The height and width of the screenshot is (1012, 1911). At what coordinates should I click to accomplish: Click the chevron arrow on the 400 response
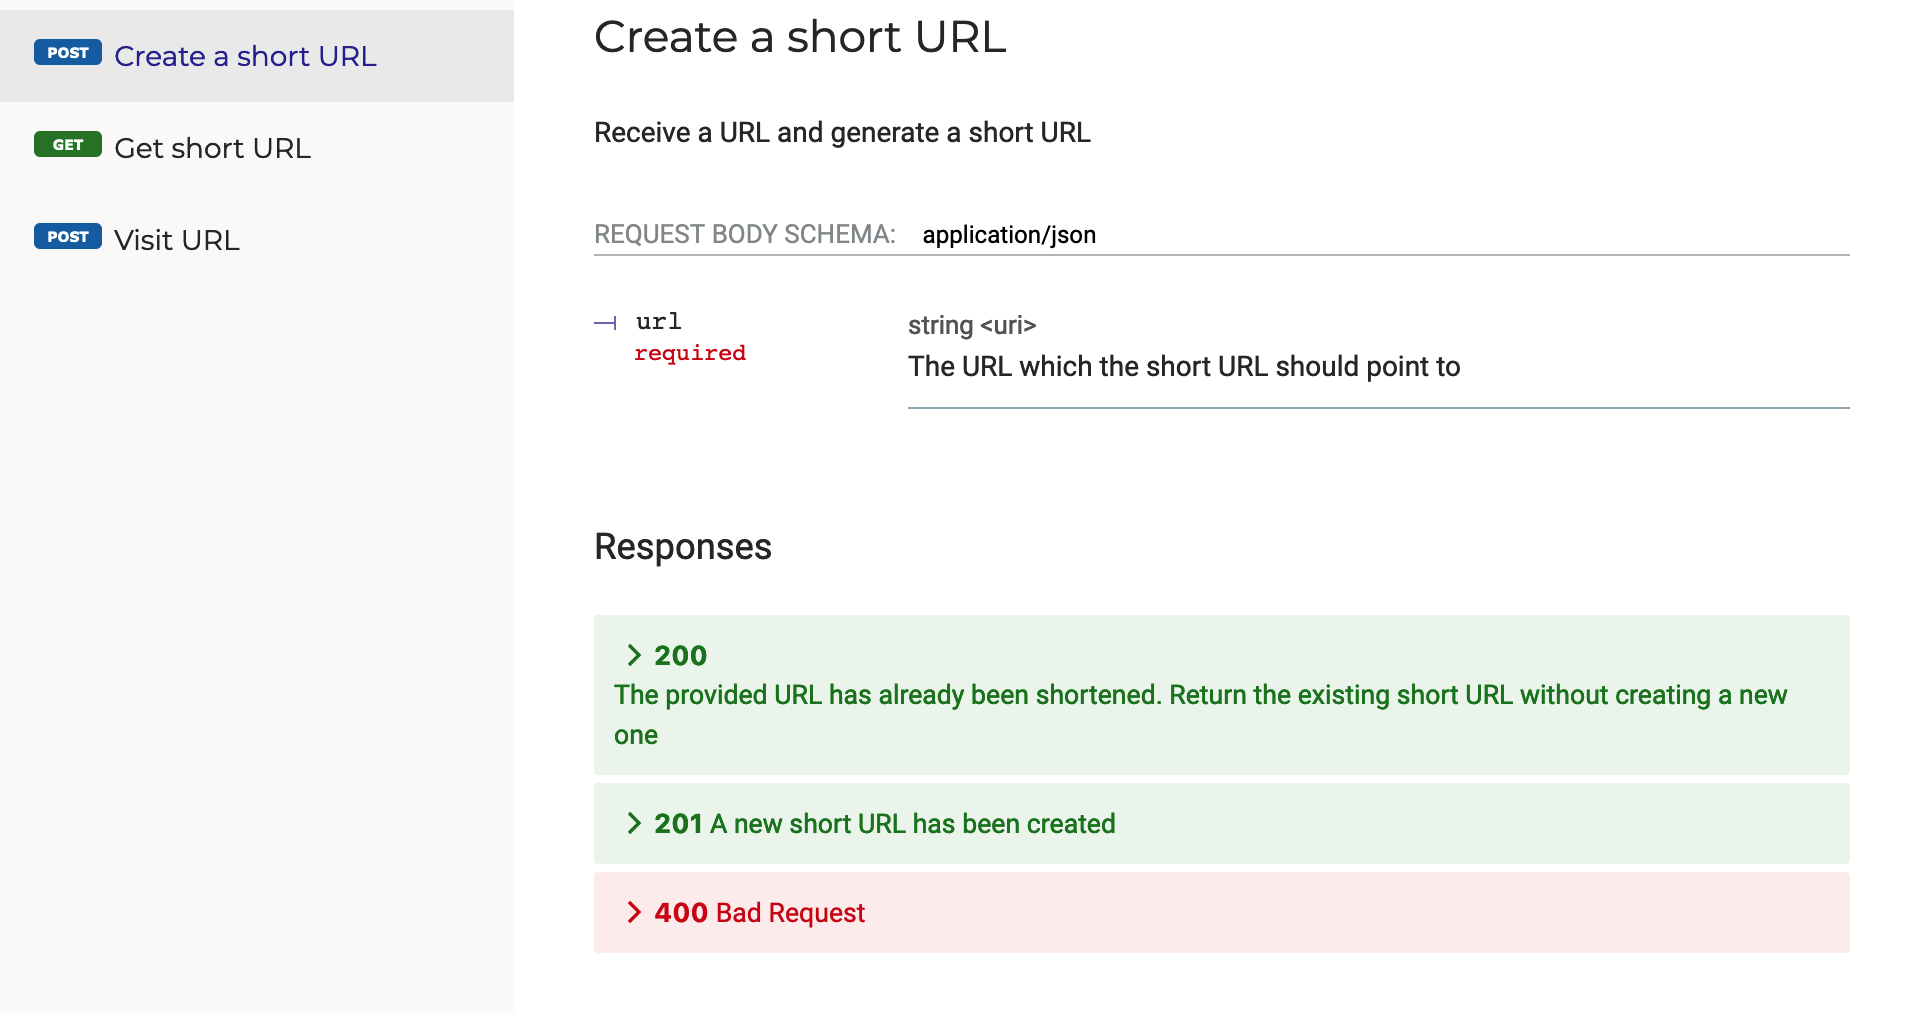(x=634, y=911)
